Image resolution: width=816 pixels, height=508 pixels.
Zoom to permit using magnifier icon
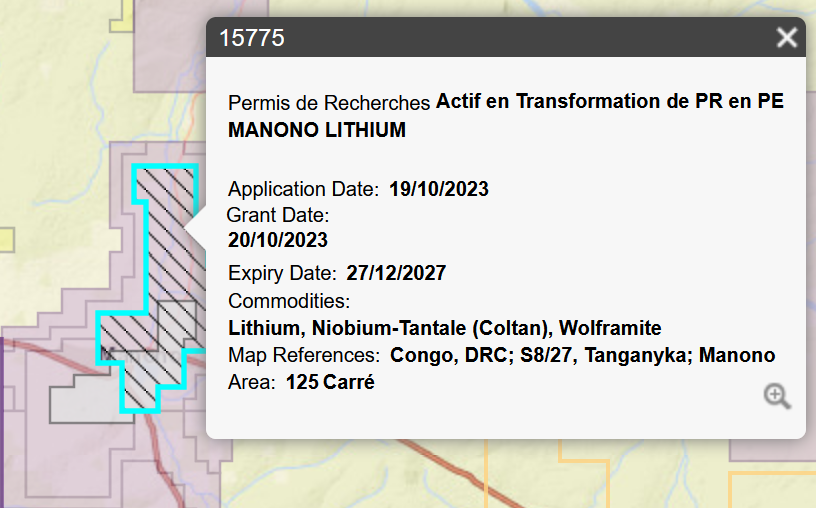[777, 397]
